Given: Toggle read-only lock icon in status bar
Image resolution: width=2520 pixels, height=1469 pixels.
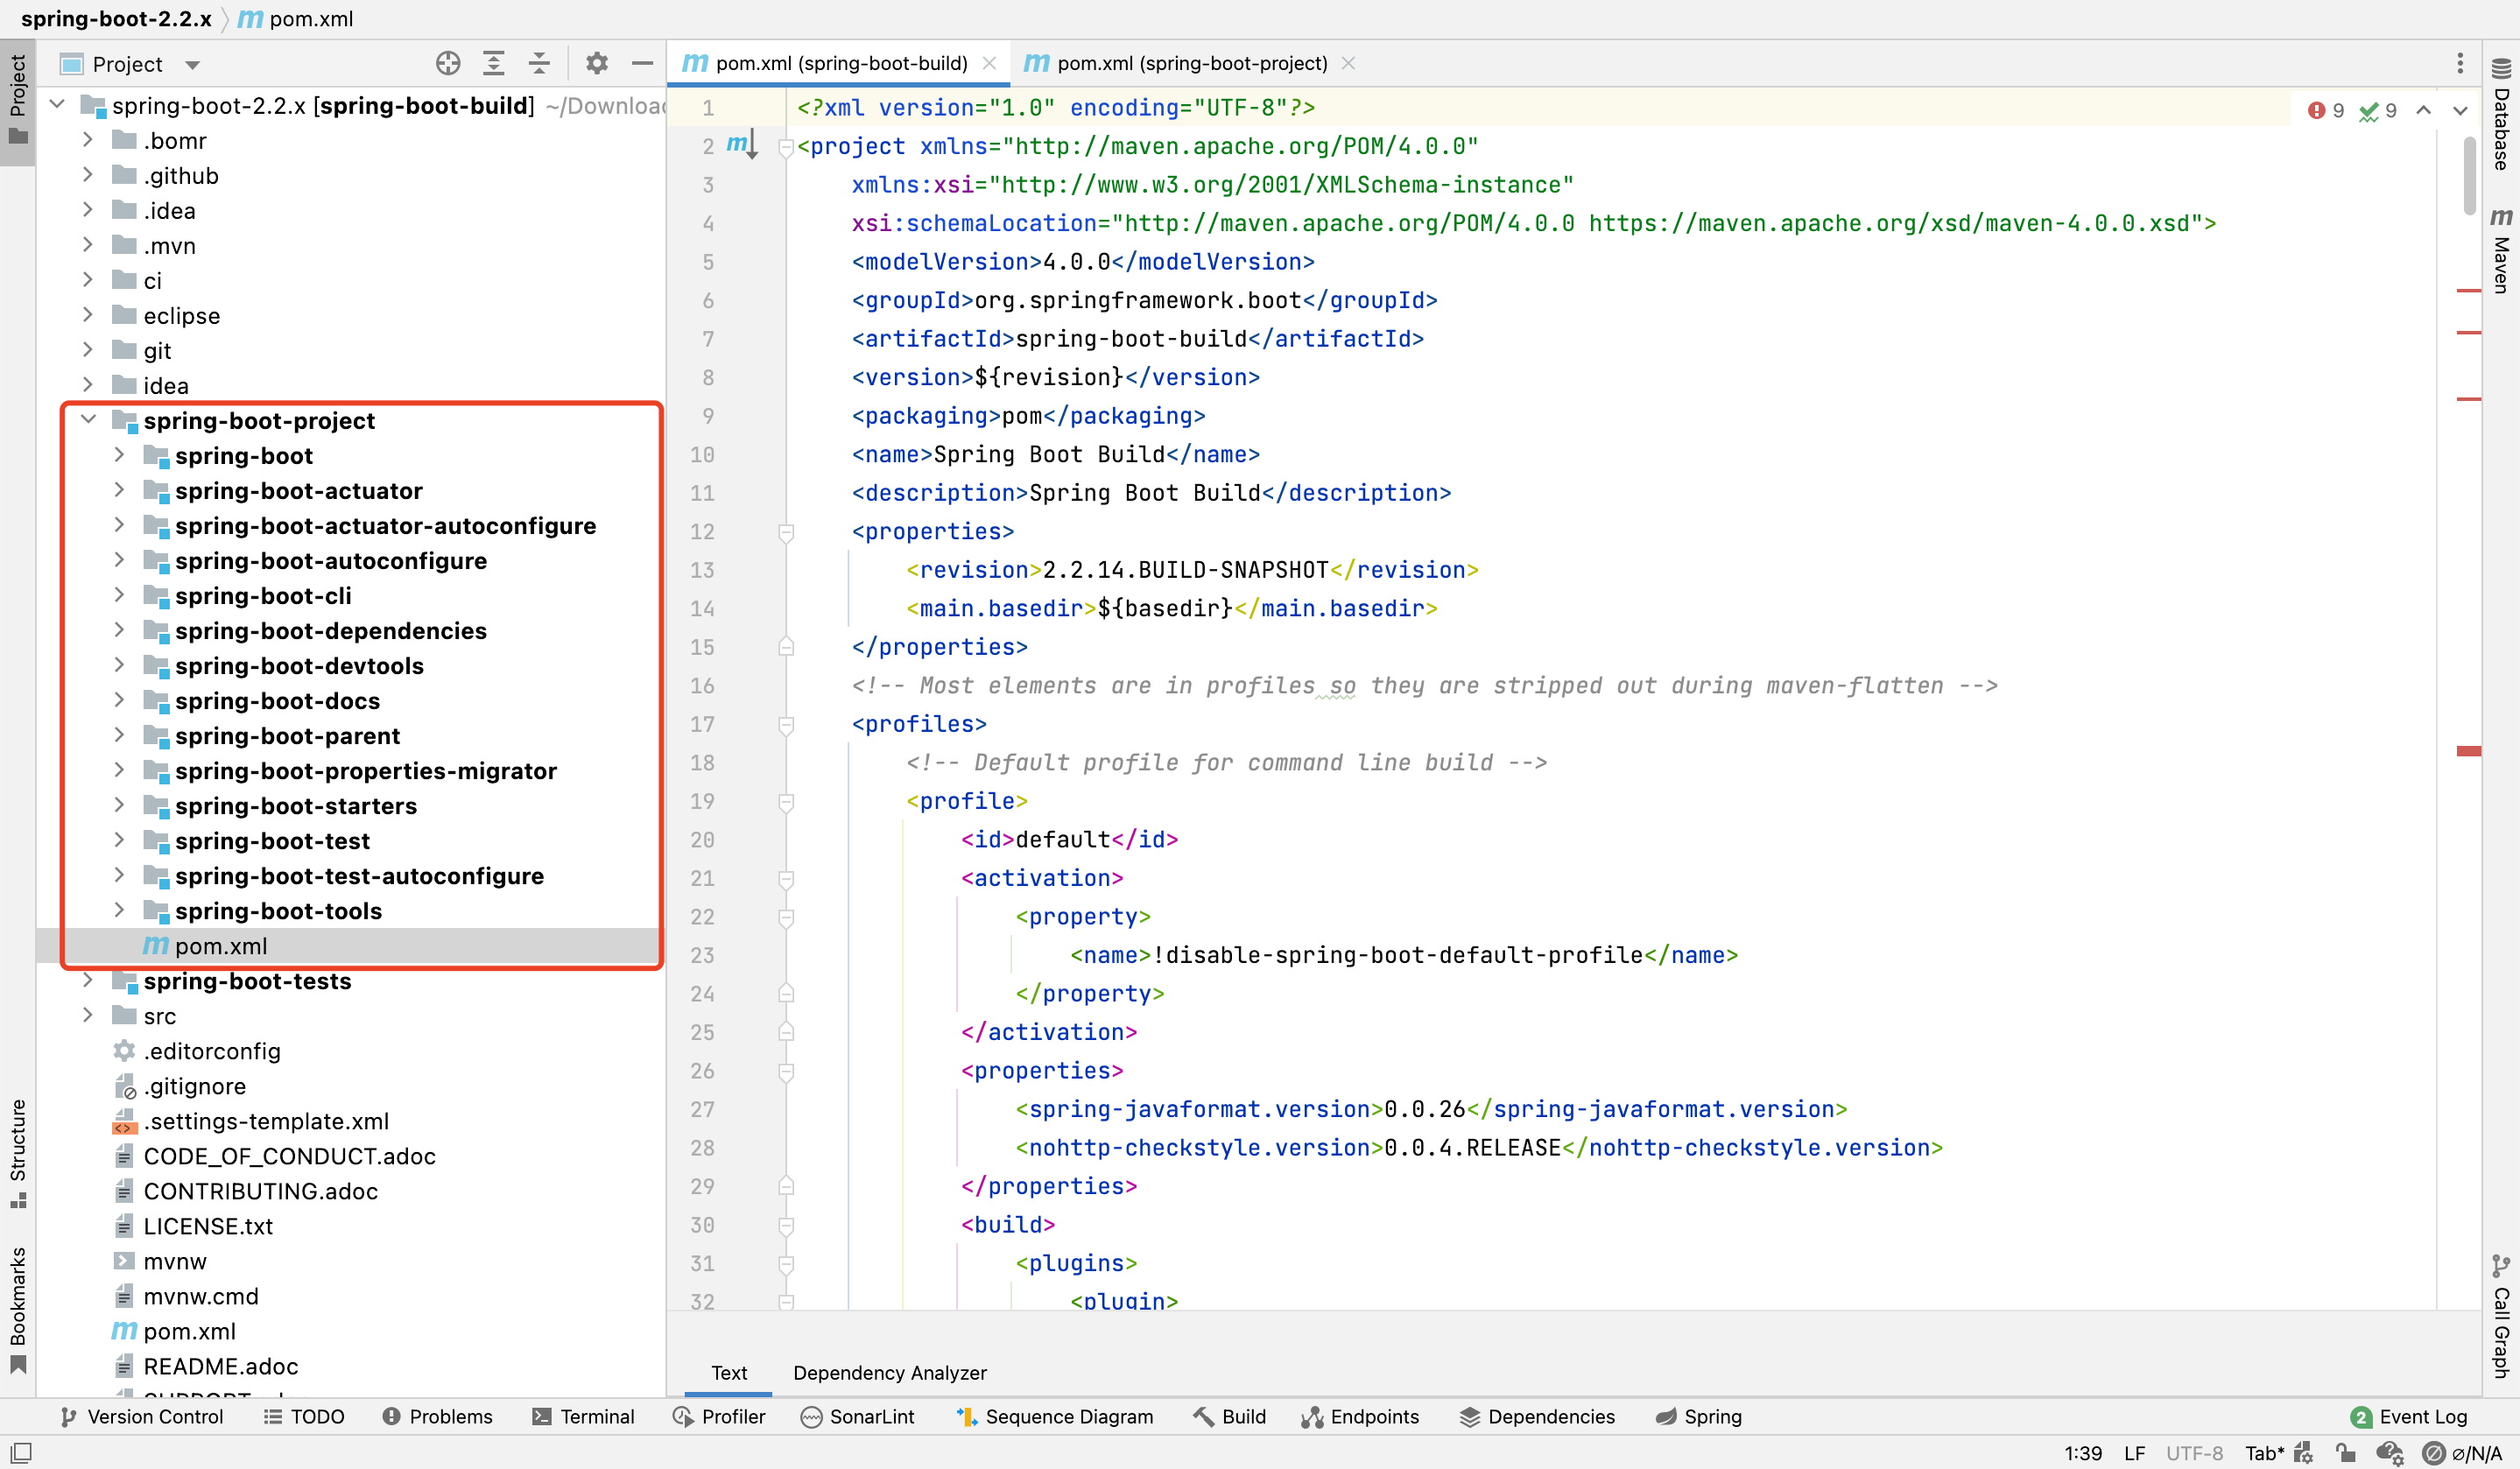Looking at the screenshot, I should coord(2345,1453).
